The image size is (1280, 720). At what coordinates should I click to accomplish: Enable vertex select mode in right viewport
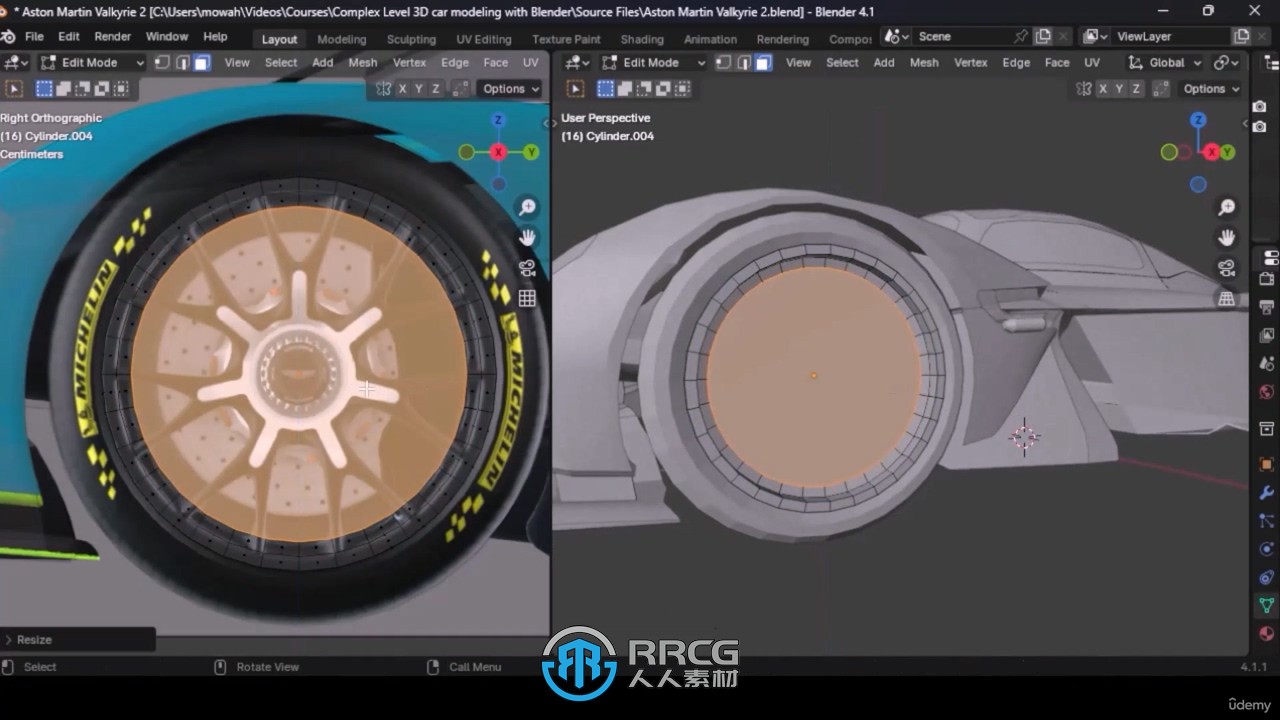coord(723,62)
